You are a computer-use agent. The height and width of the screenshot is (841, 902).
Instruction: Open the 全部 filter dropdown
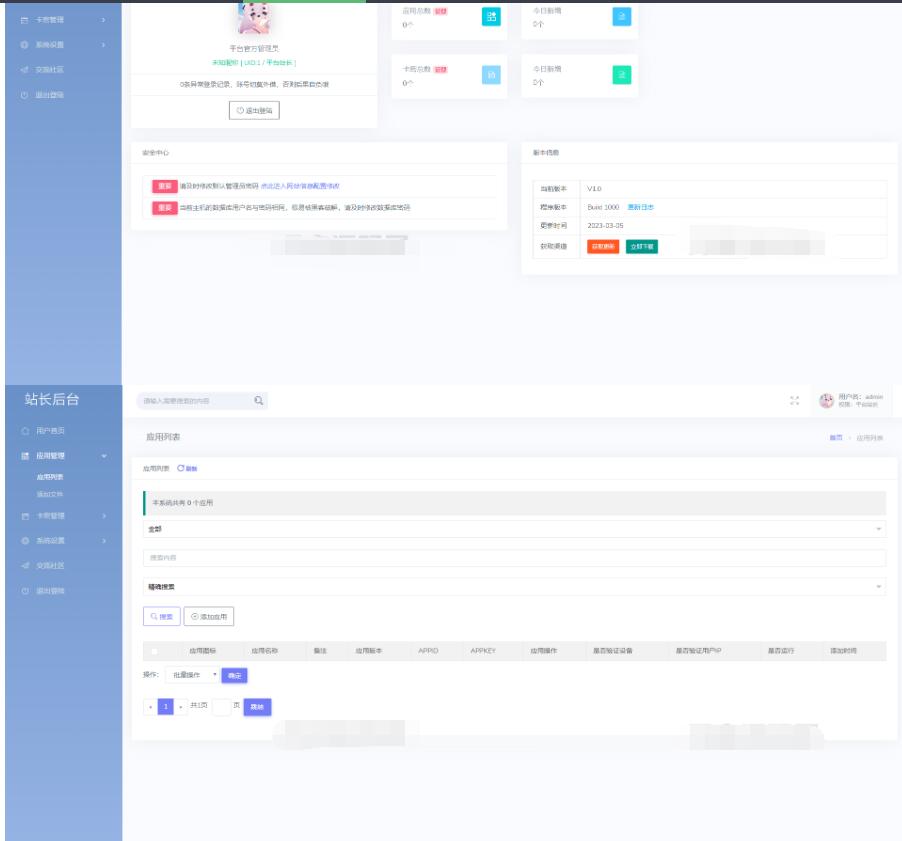click(514, 528)
